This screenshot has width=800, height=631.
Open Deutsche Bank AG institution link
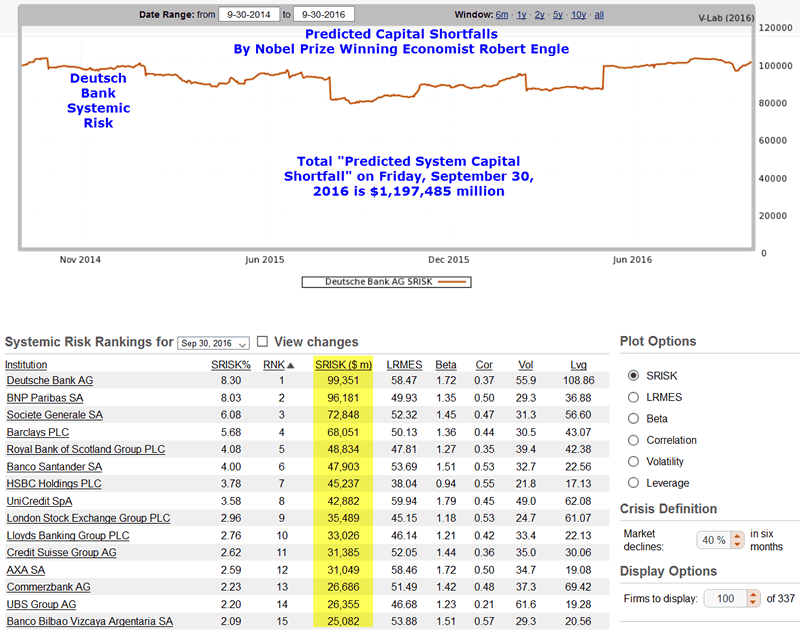click(50, 381)
